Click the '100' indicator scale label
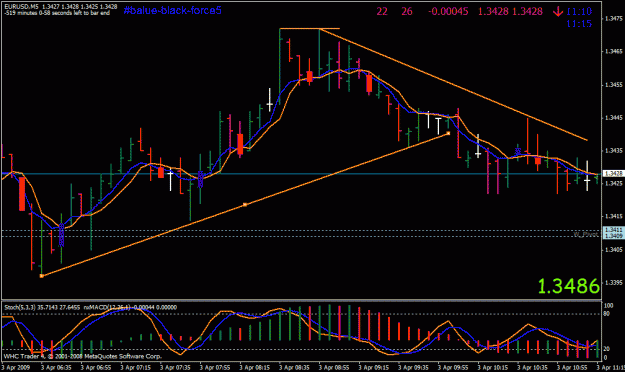Viewport: 625px width, 372px height. click(x=609, y=305)
